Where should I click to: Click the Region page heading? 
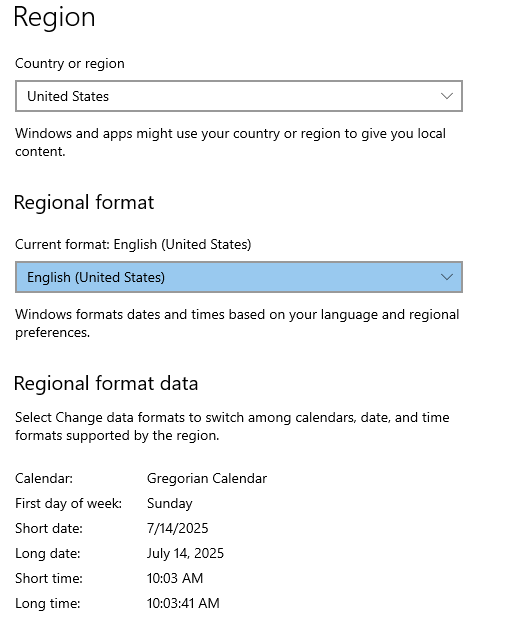[x=54, y=18]
